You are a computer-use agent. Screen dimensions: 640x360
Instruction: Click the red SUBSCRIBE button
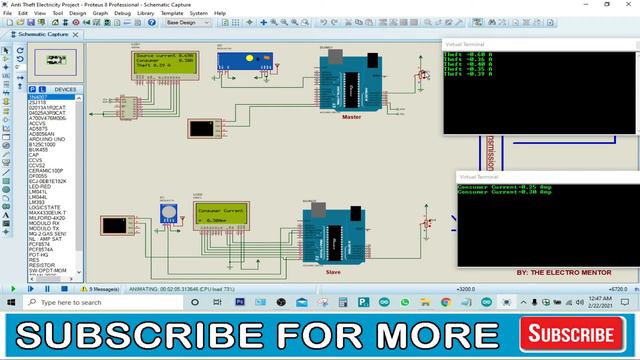point(572,334)
